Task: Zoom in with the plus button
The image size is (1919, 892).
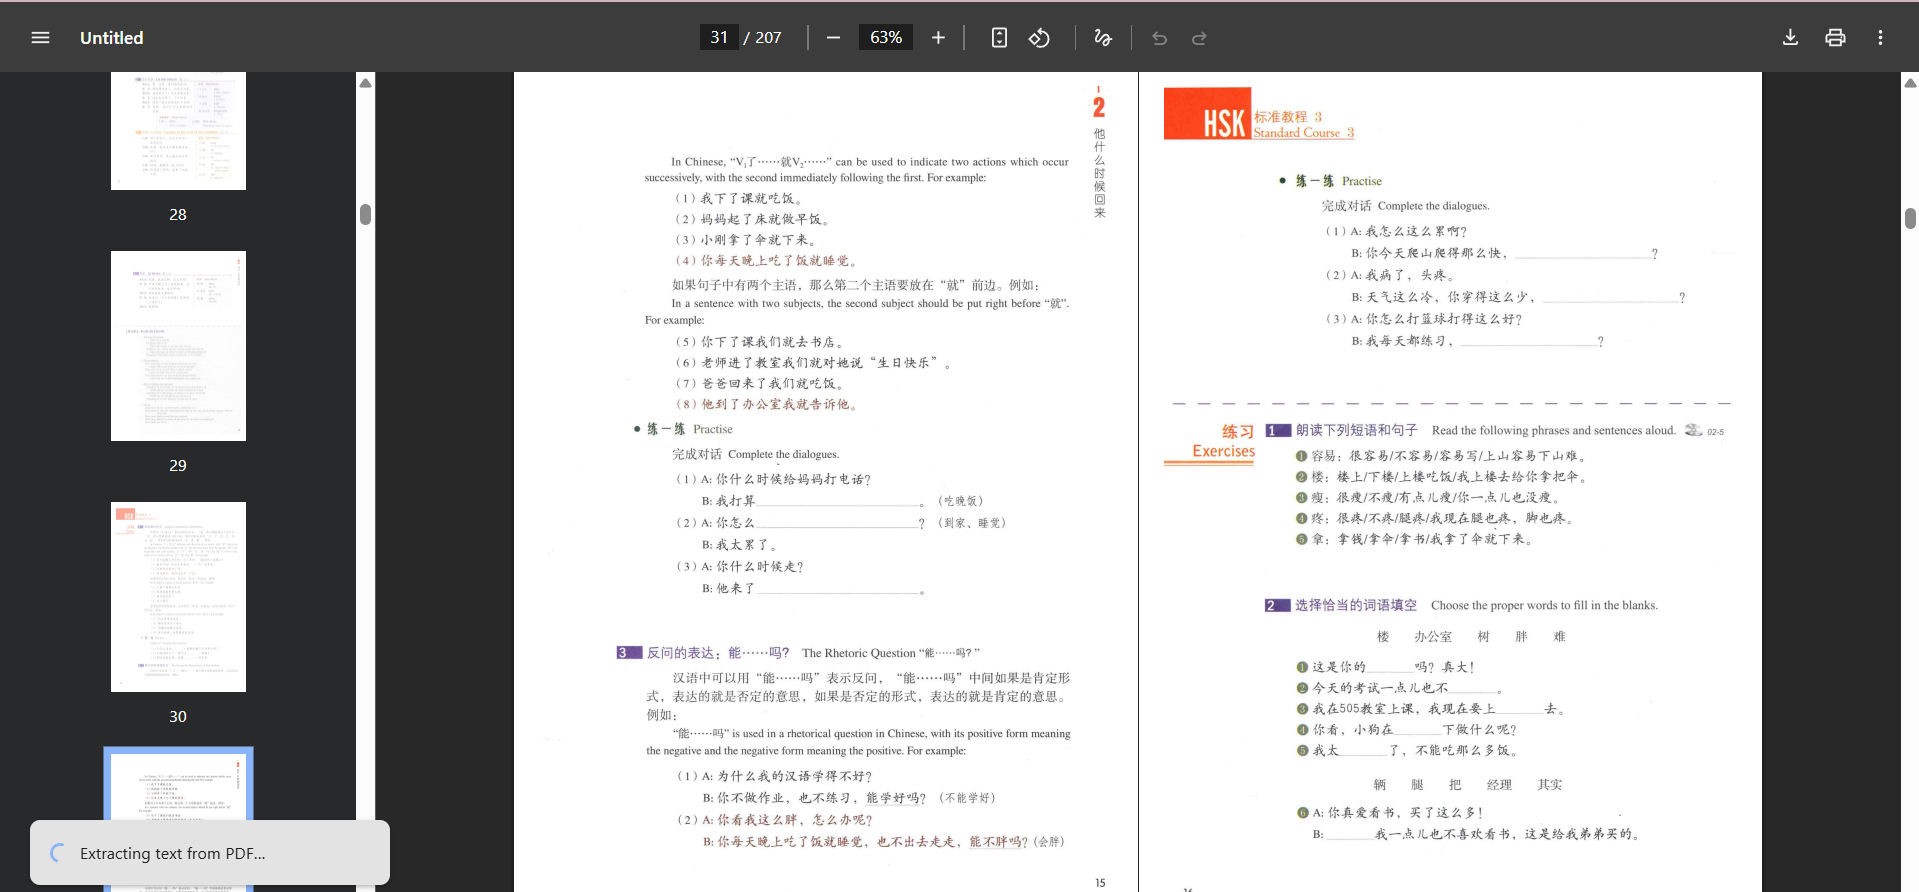Action: pyautogui.click(x=938, y=38)
